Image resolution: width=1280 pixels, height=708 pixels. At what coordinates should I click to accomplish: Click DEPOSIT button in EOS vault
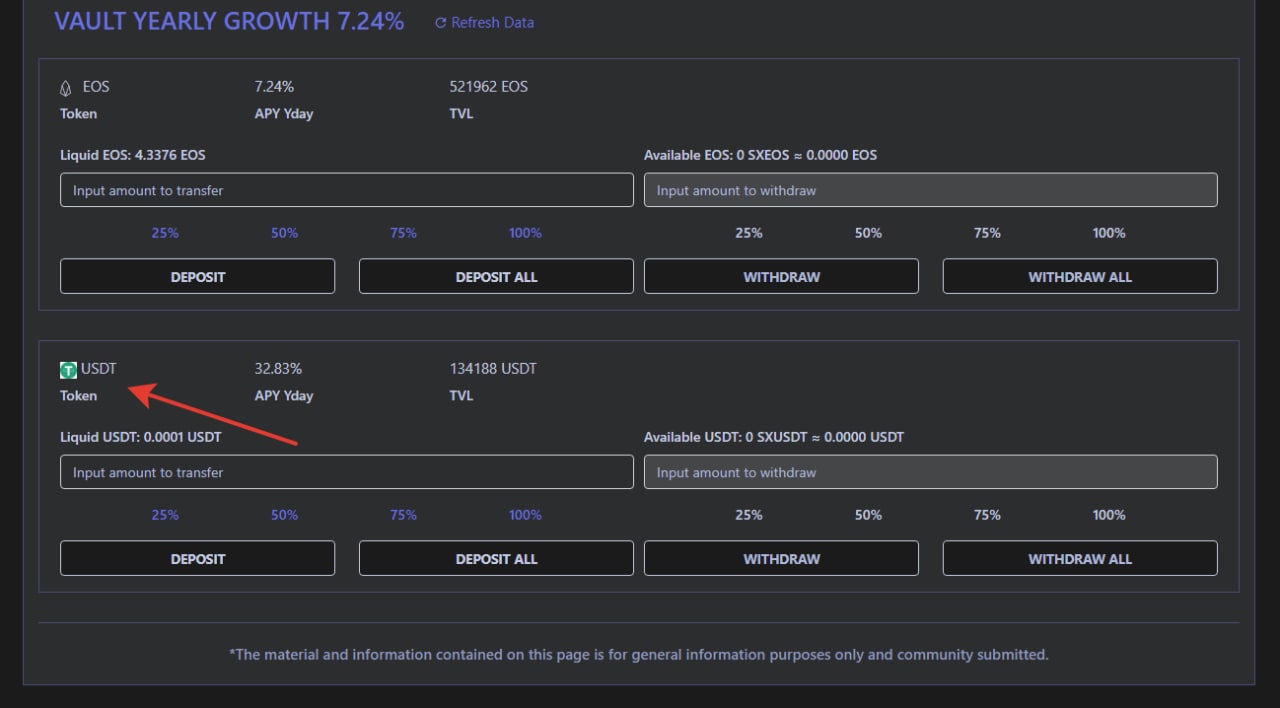coord(197,276)
